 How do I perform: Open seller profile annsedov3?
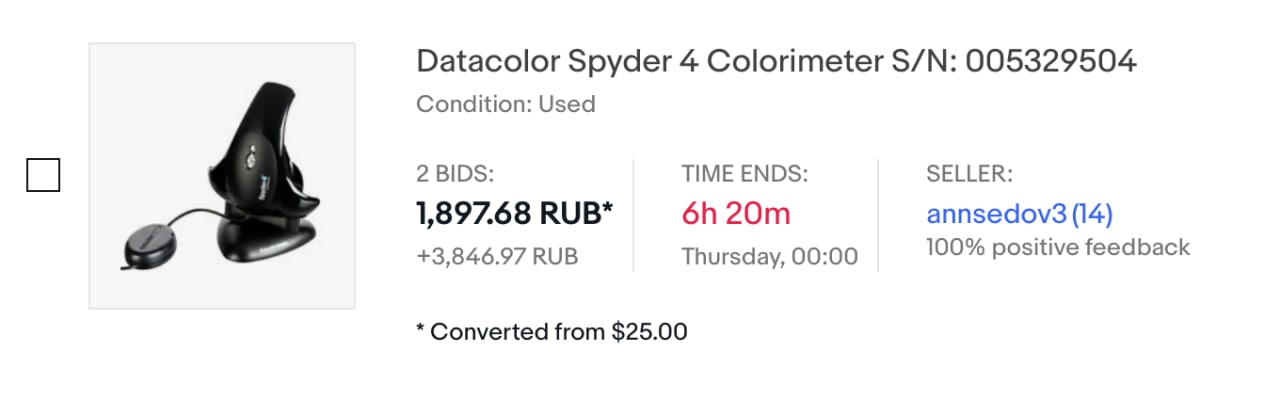[997, 214]
